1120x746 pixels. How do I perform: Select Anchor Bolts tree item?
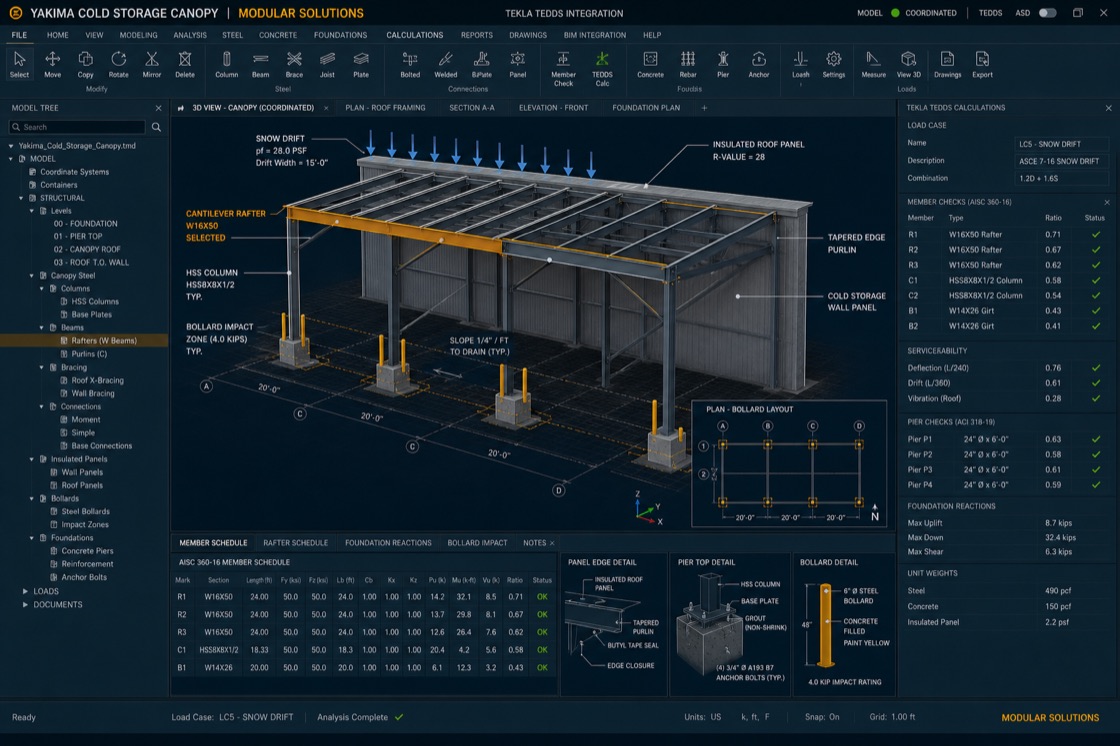click(x=84, y=577)
